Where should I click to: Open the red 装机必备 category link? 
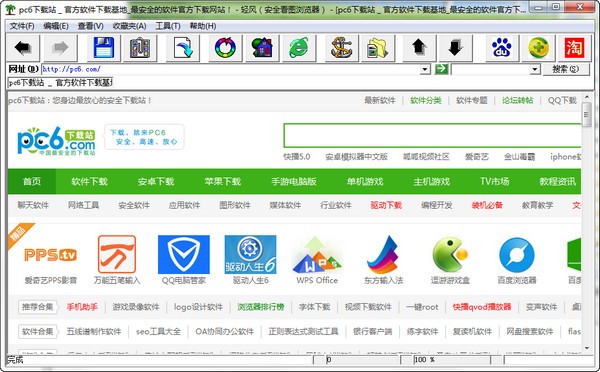coord(487,205)
